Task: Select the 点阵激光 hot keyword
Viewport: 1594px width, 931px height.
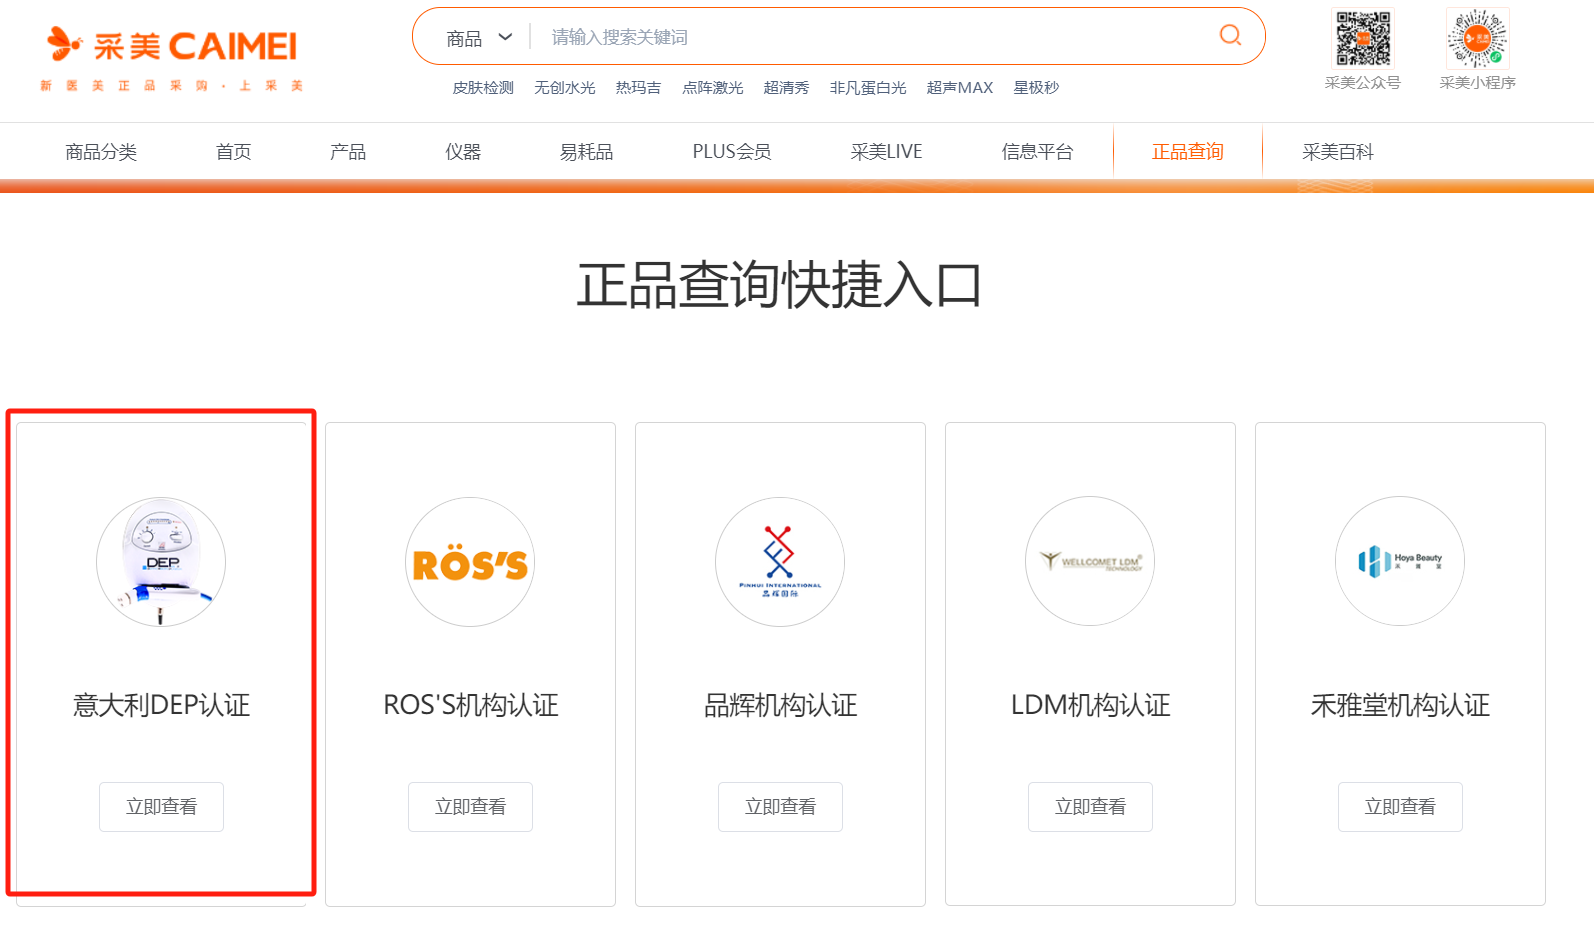Action: click(x=712, y=88)
